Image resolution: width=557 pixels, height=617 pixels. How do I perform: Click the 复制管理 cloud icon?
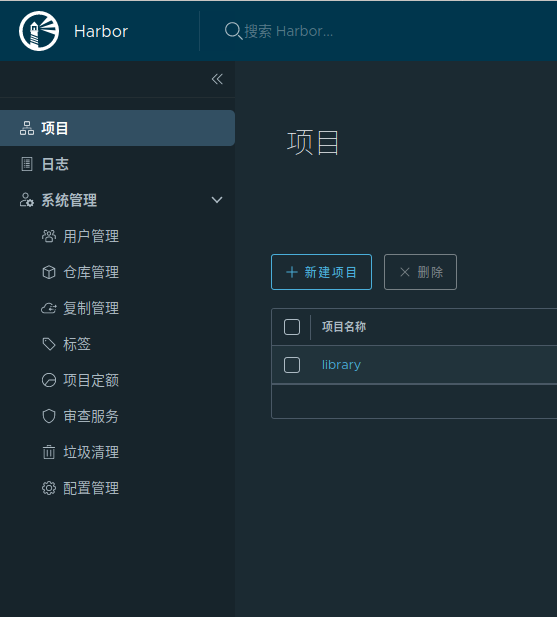[49, 308]
